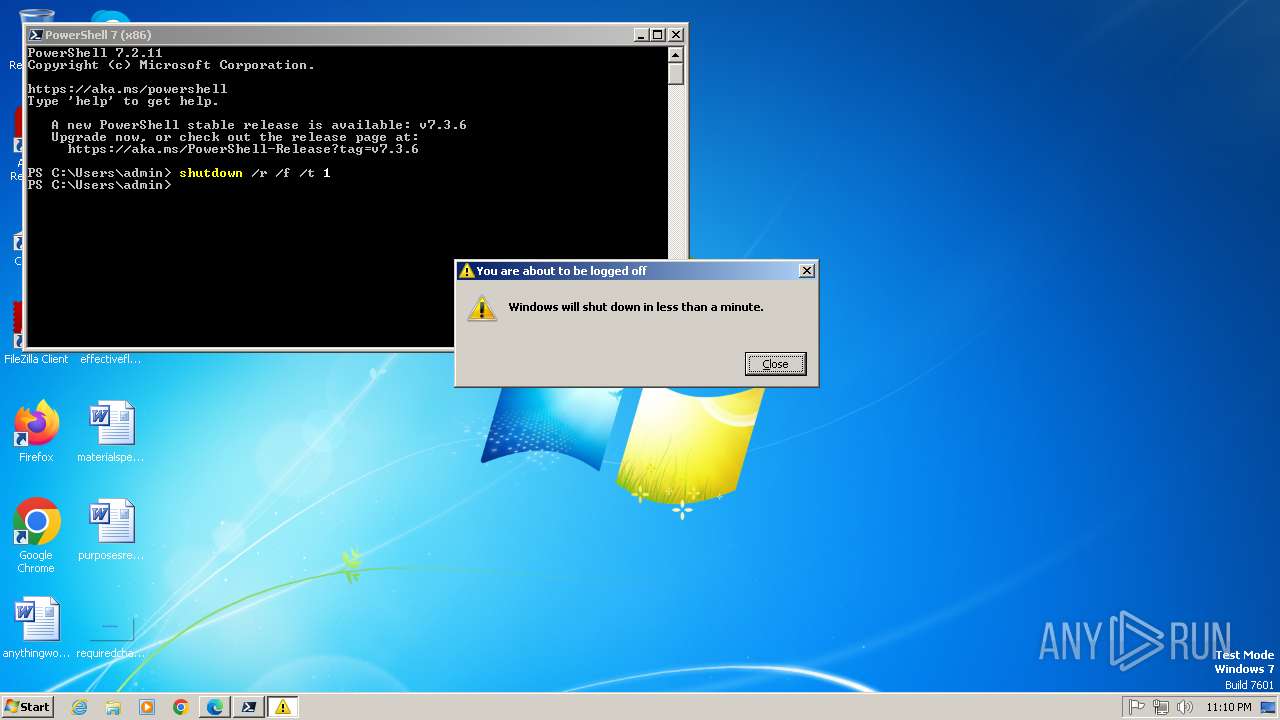This screenshot has width=1280, height=720.
Task: Select the purposesre... Word document icon
Action: coord(111,530)
